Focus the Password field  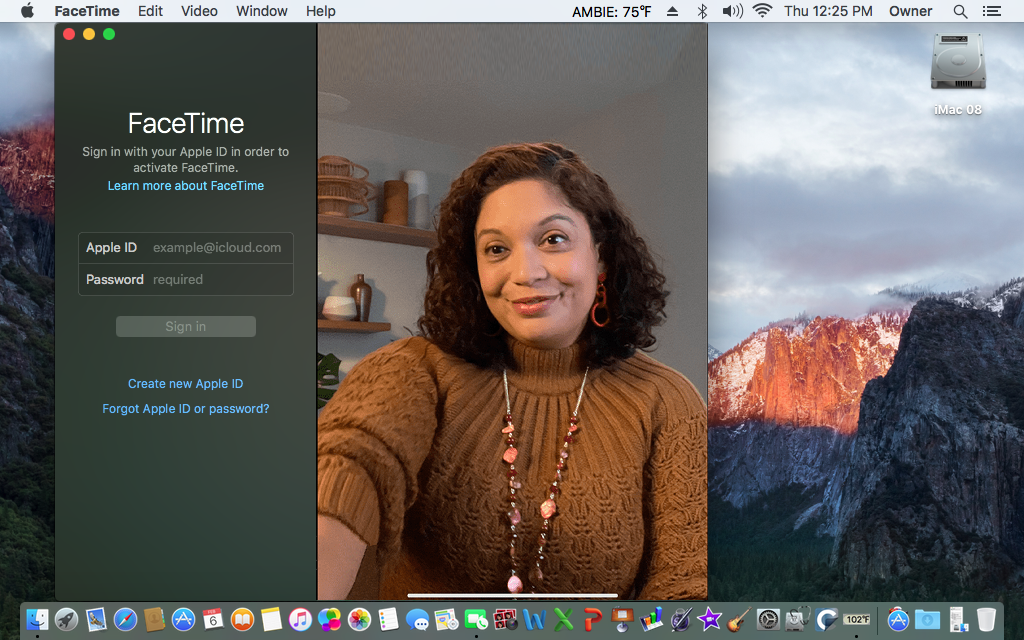point(185,280)
